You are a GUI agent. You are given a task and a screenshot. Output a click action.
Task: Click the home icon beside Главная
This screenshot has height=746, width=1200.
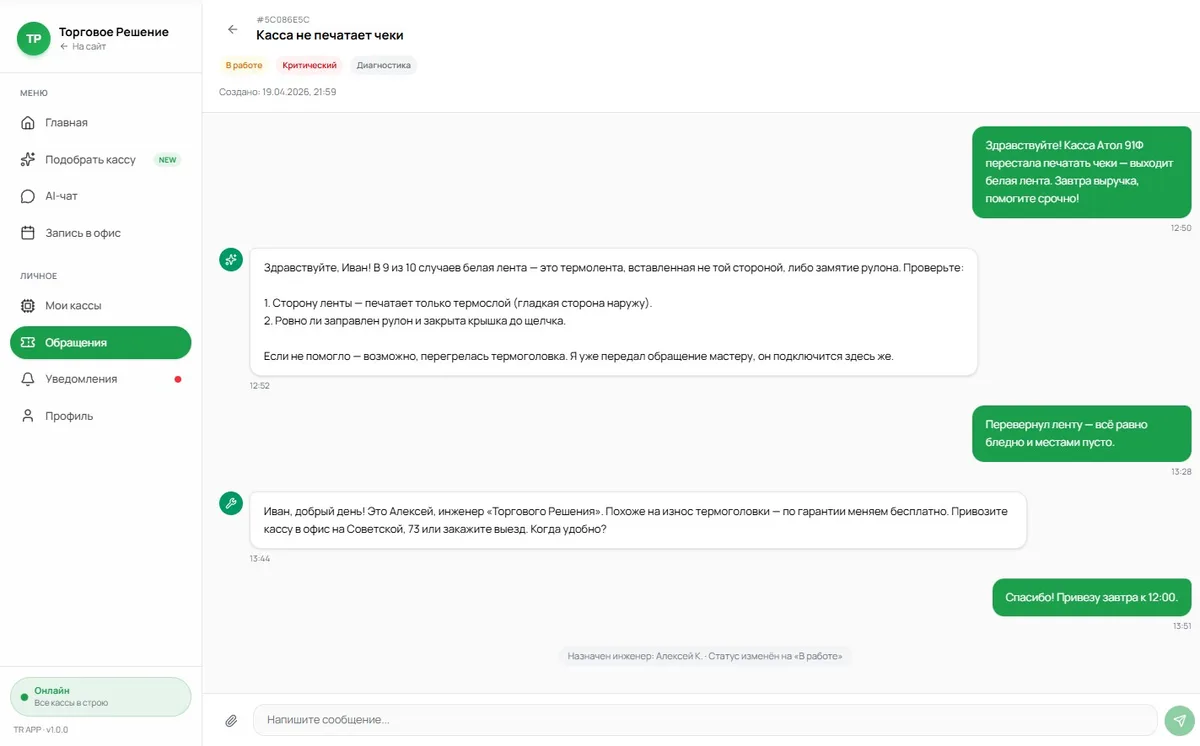click(x=28, y=123)
